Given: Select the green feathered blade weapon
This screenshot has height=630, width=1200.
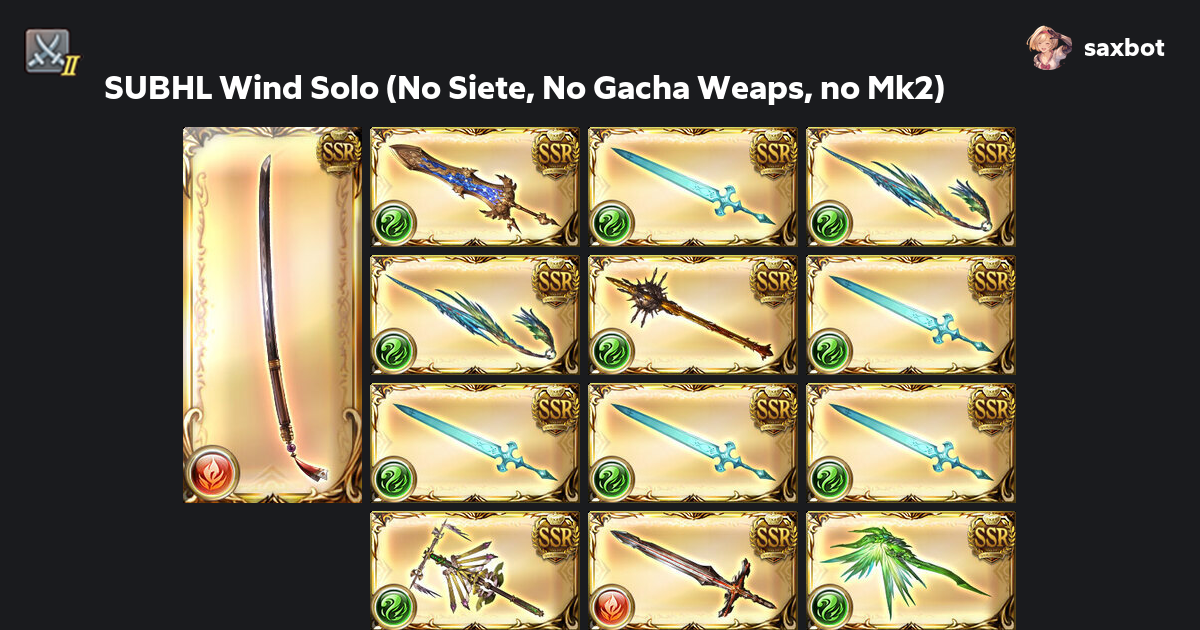Looking at the screenshot, I should point(911,570).
